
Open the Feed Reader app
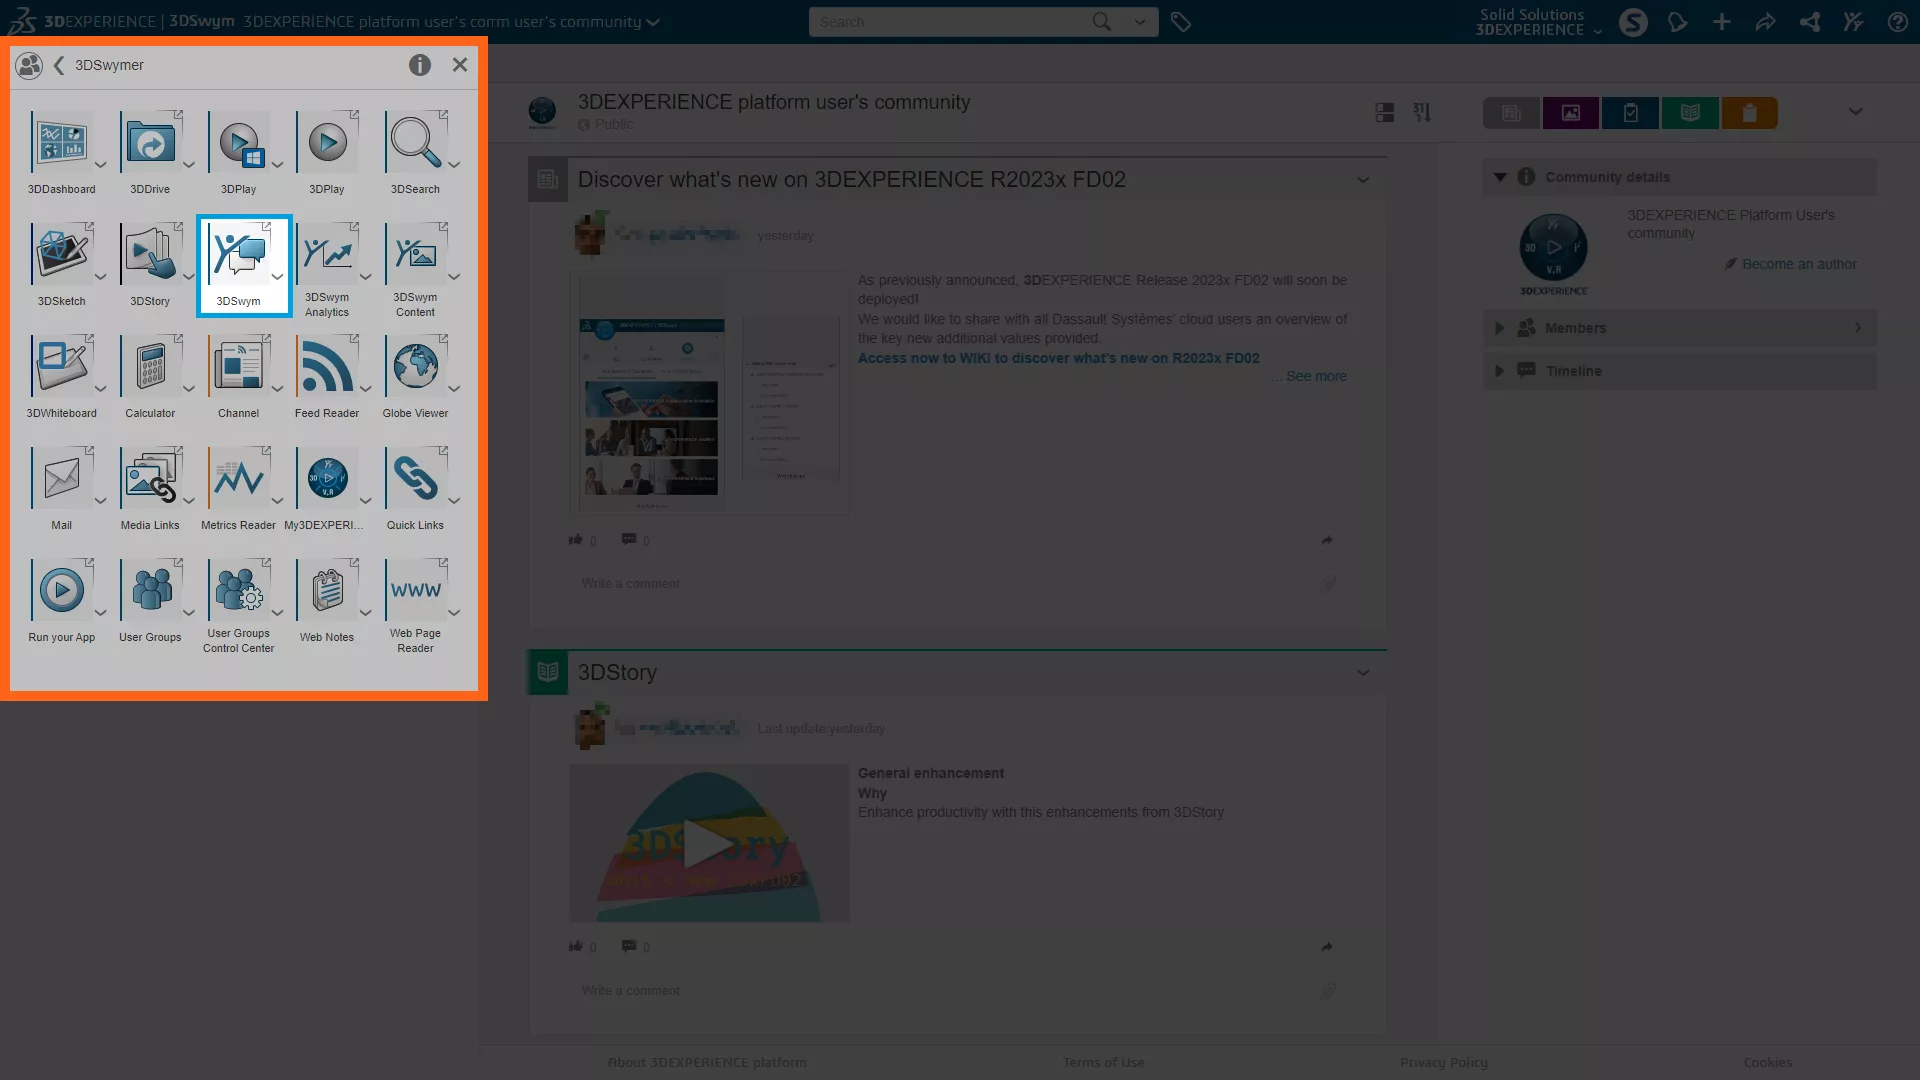326,368
